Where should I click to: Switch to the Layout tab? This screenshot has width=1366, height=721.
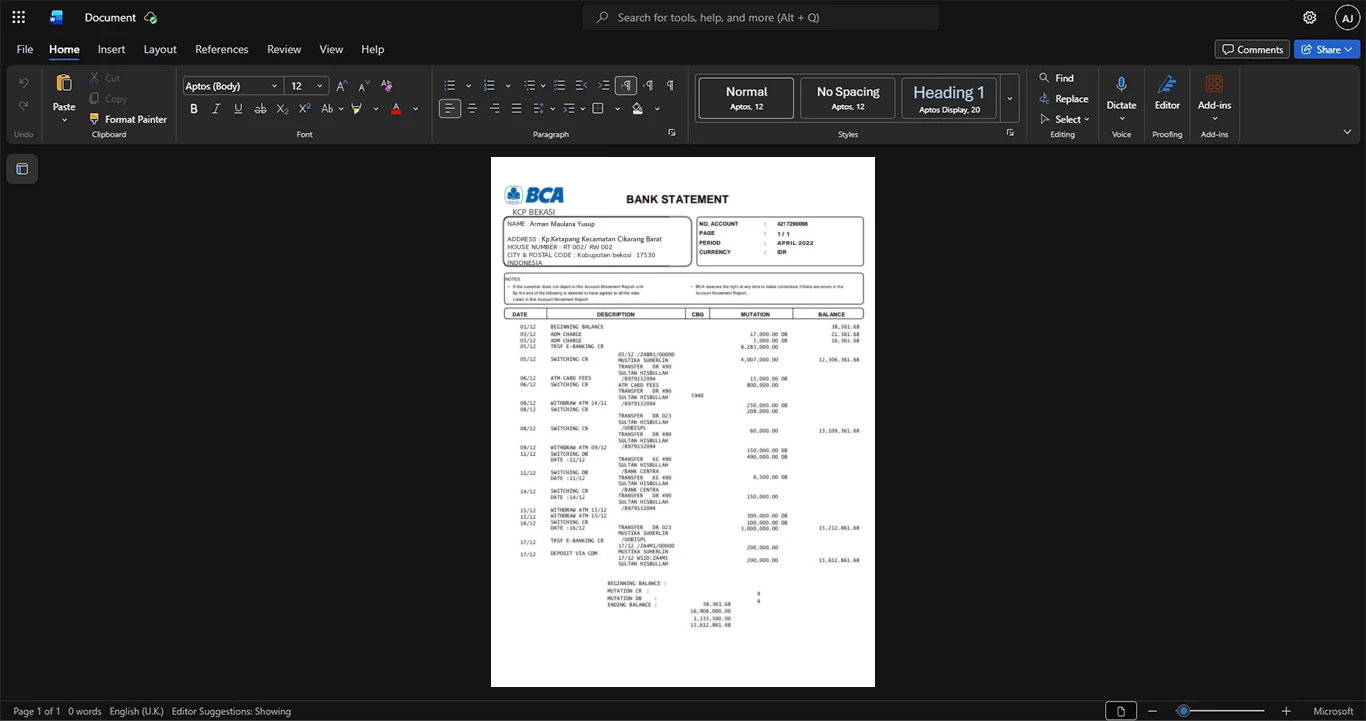tap(160, 49)
